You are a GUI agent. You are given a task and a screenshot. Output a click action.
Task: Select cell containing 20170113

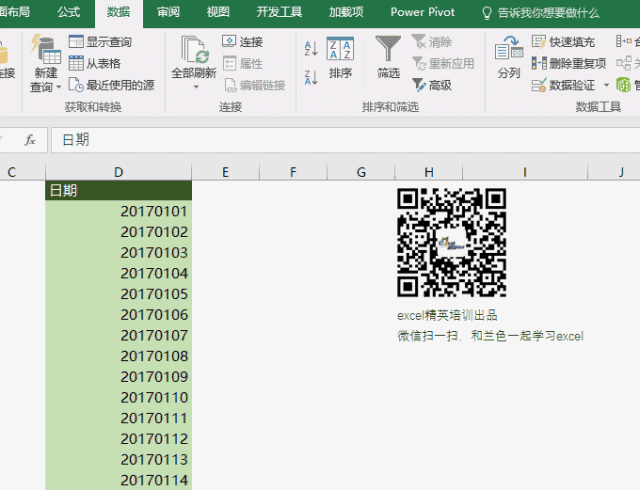(118, 459)
